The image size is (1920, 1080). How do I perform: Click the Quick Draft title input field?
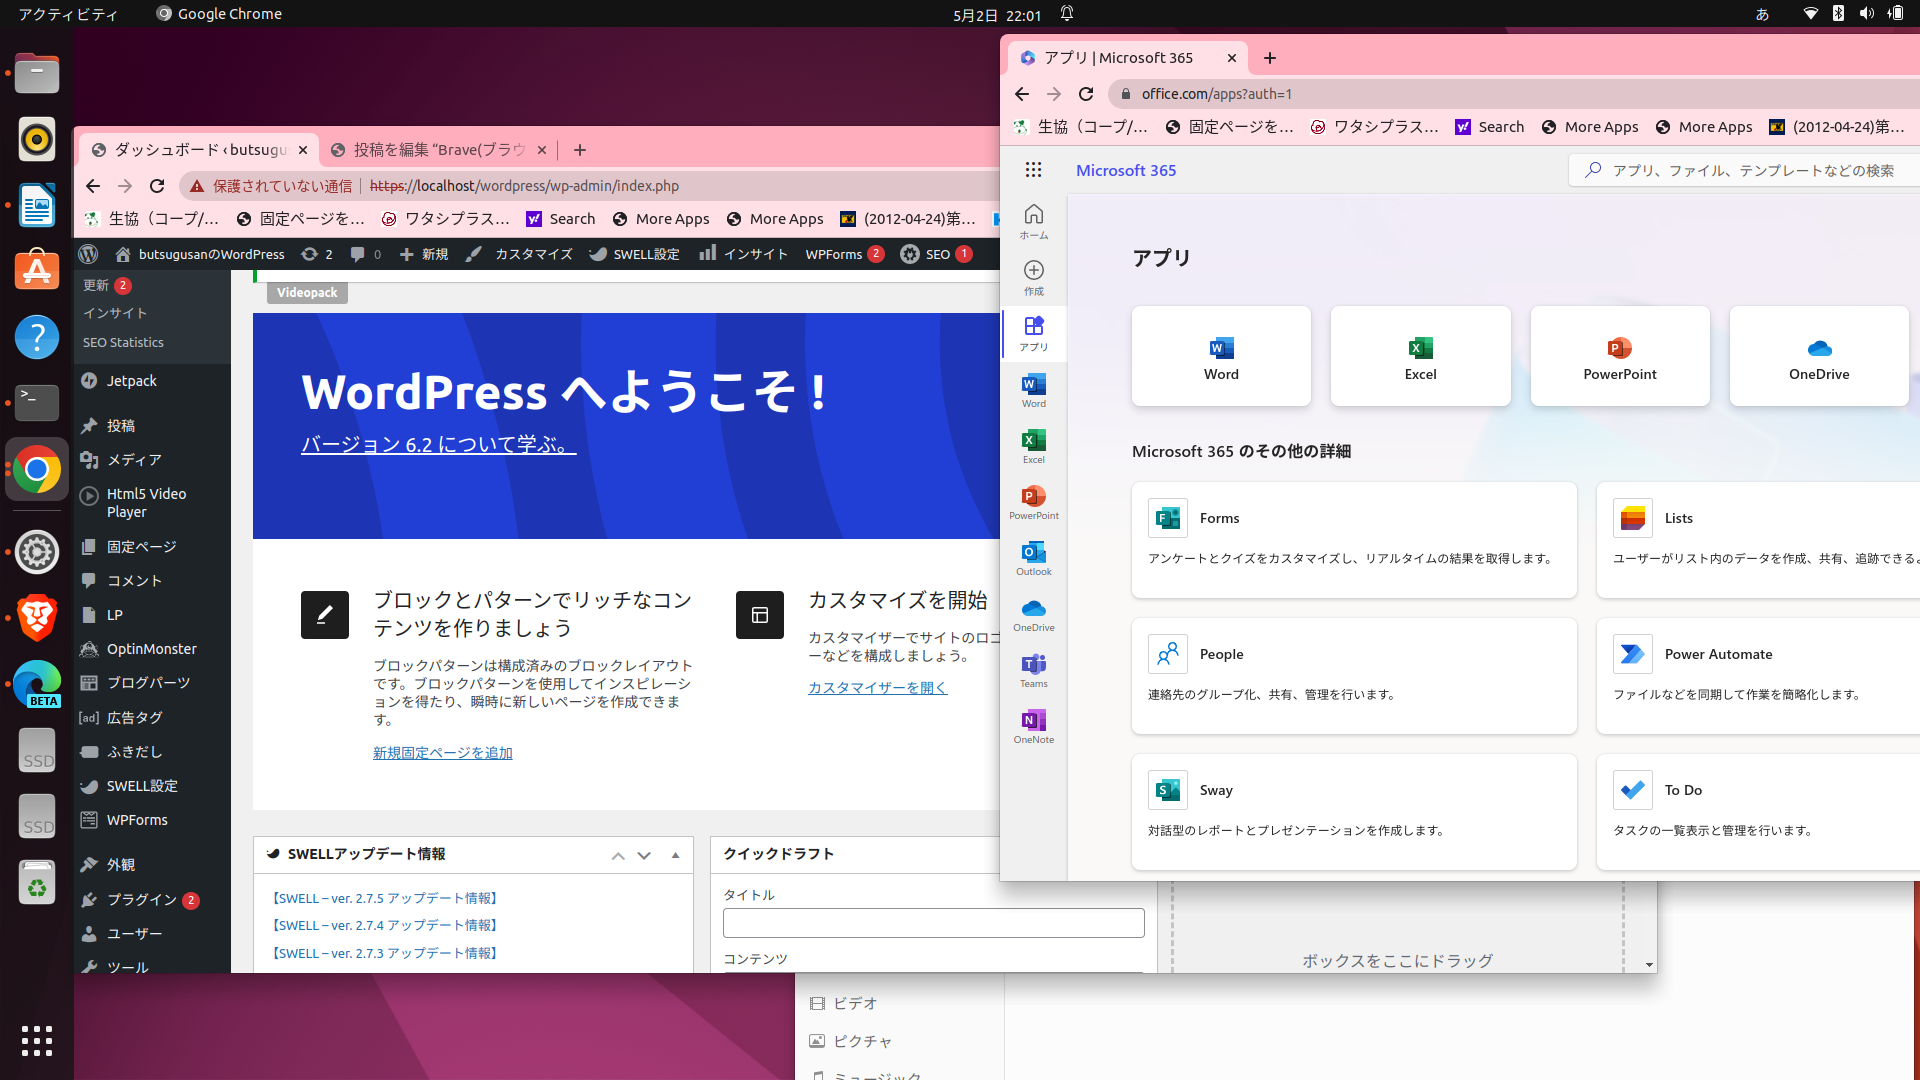[x=933, y=922]
